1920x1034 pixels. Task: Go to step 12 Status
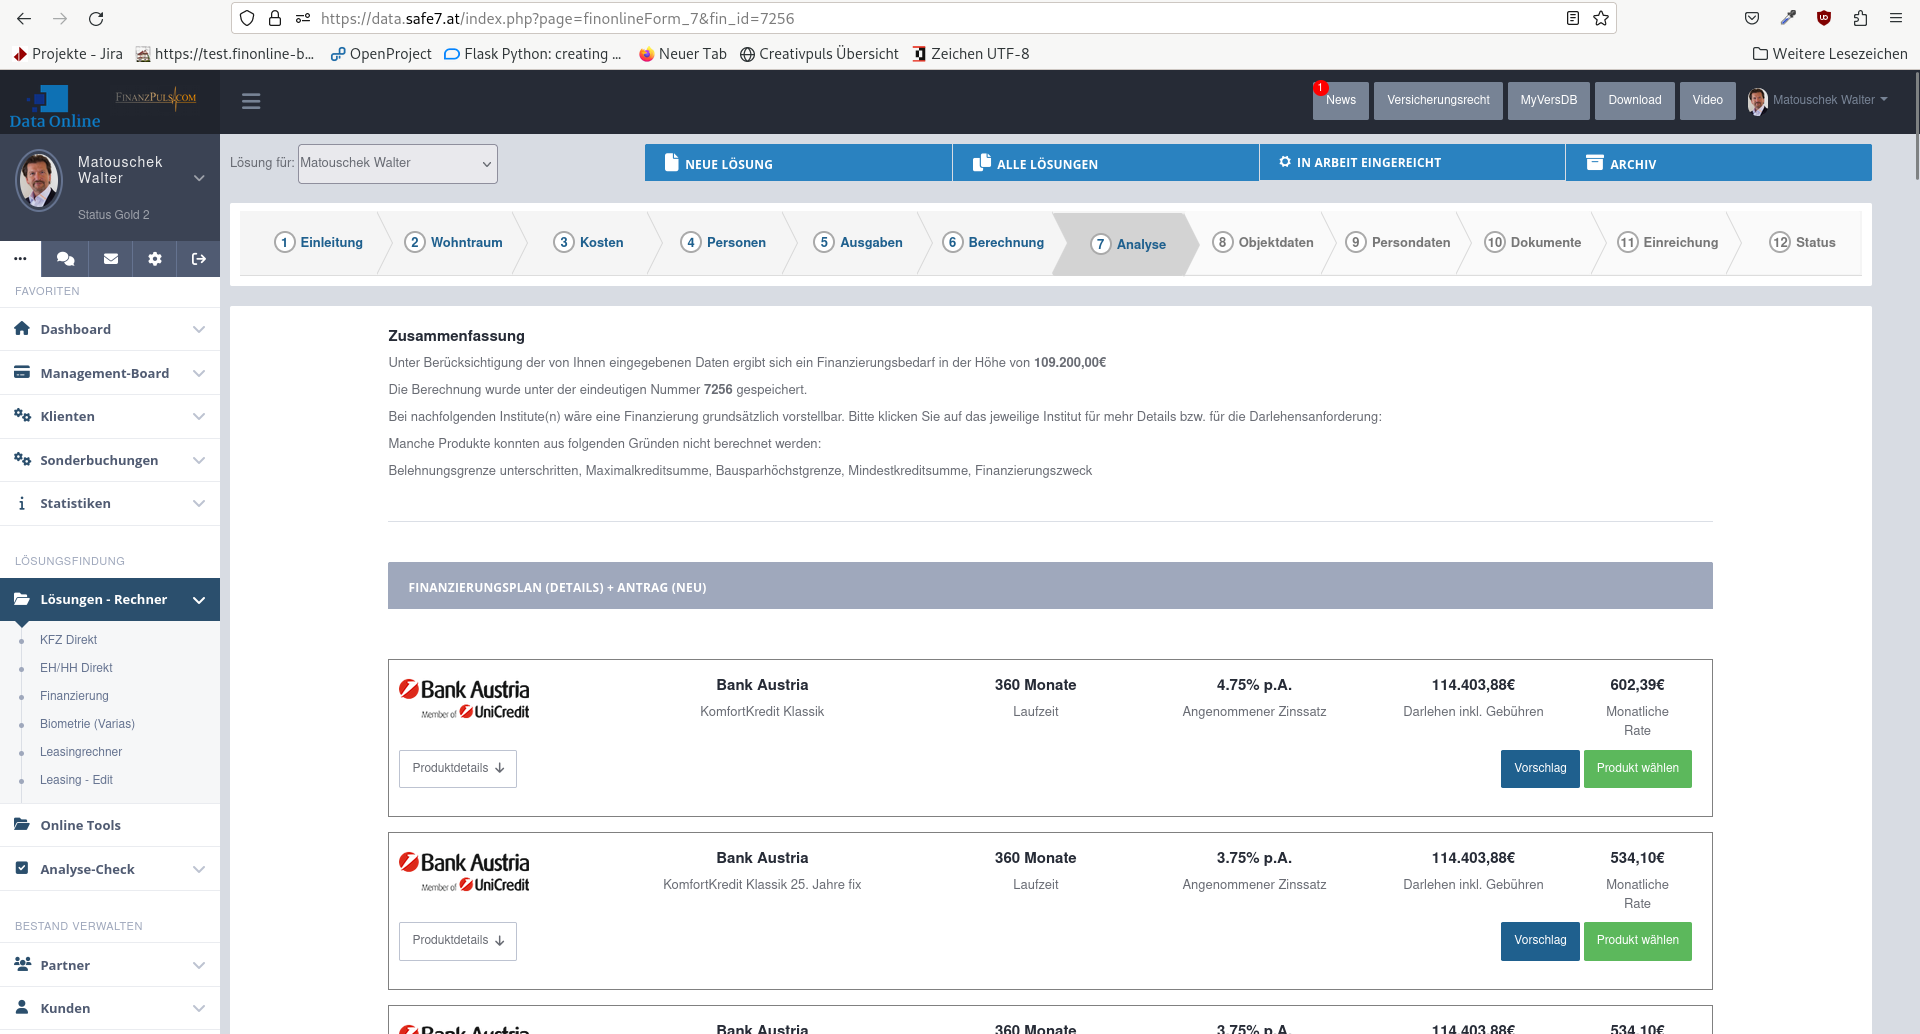point(1802,242)
